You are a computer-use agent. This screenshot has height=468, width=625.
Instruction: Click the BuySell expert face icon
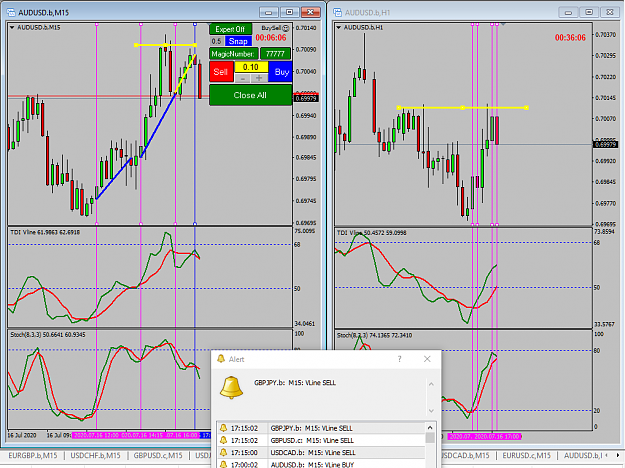(285, 28)
